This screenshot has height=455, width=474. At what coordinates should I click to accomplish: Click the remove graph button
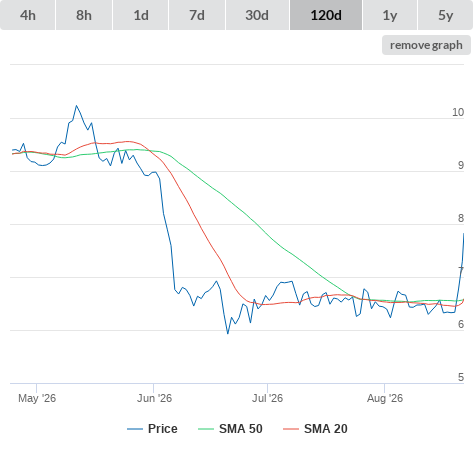(x=426, y=45)
